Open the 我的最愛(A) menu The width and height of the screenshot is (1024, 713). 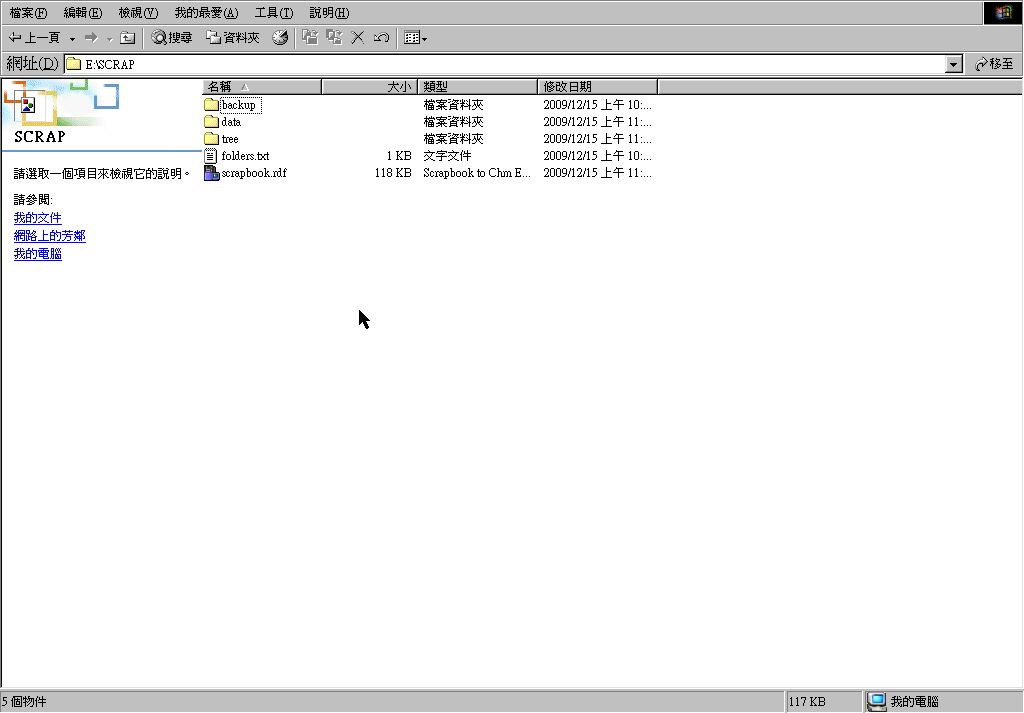tap(206, 13)
